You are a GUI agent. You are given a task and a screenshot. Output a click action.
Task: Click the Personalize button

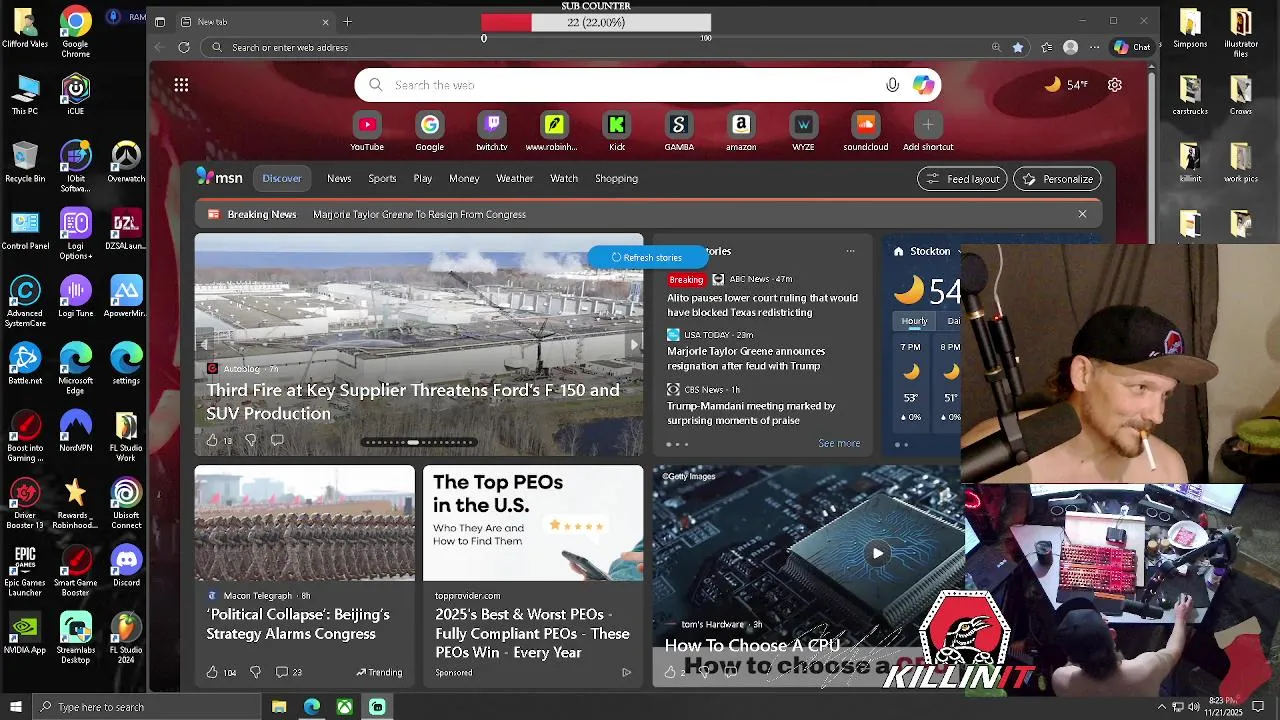click(x=1057, y=179)
